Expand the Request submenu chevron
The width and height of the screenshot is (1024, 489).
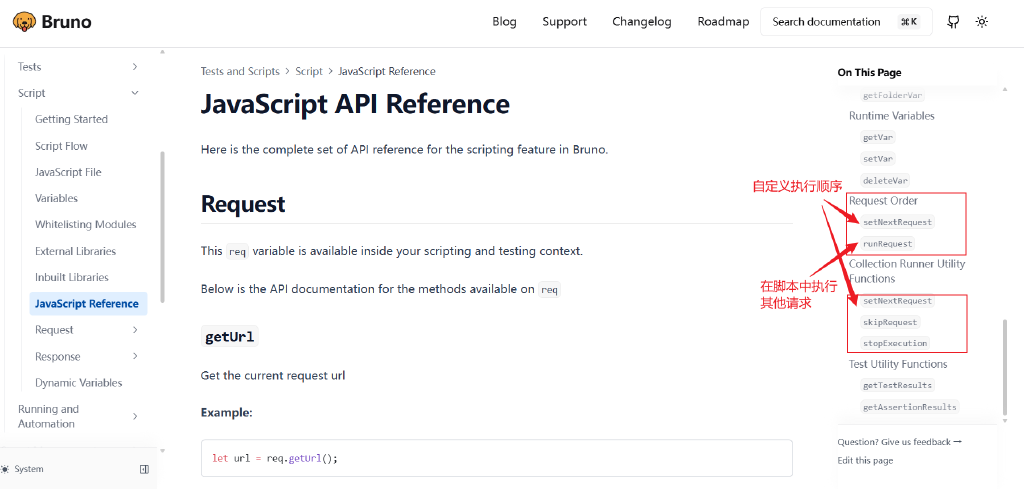(135, 330)
